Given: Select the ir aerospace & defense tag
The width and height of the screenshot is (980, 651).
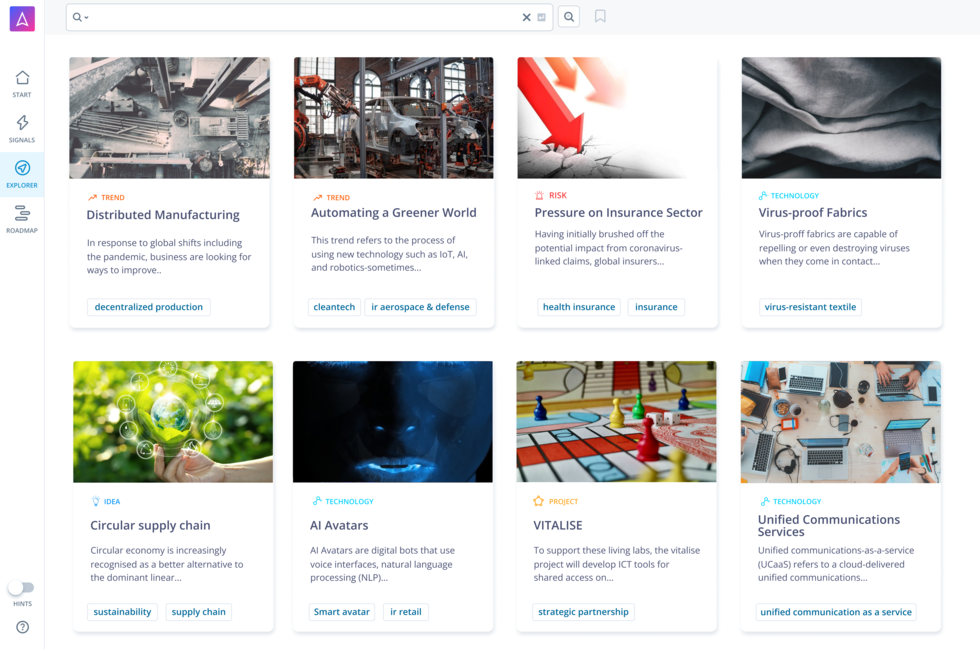Looking at the screenshot, I should point(420,307).
